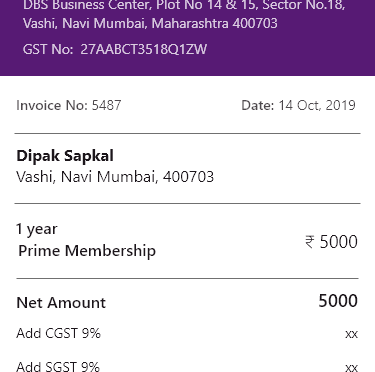Click the ₹ 5000 item price
Image resolution: width=375 pixels, height=372 pixels.
331,242
